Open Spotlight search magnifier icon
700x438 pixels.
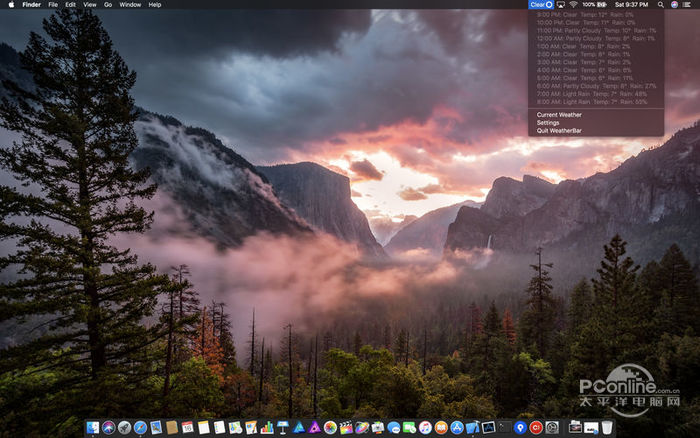(x=660, y=5)
